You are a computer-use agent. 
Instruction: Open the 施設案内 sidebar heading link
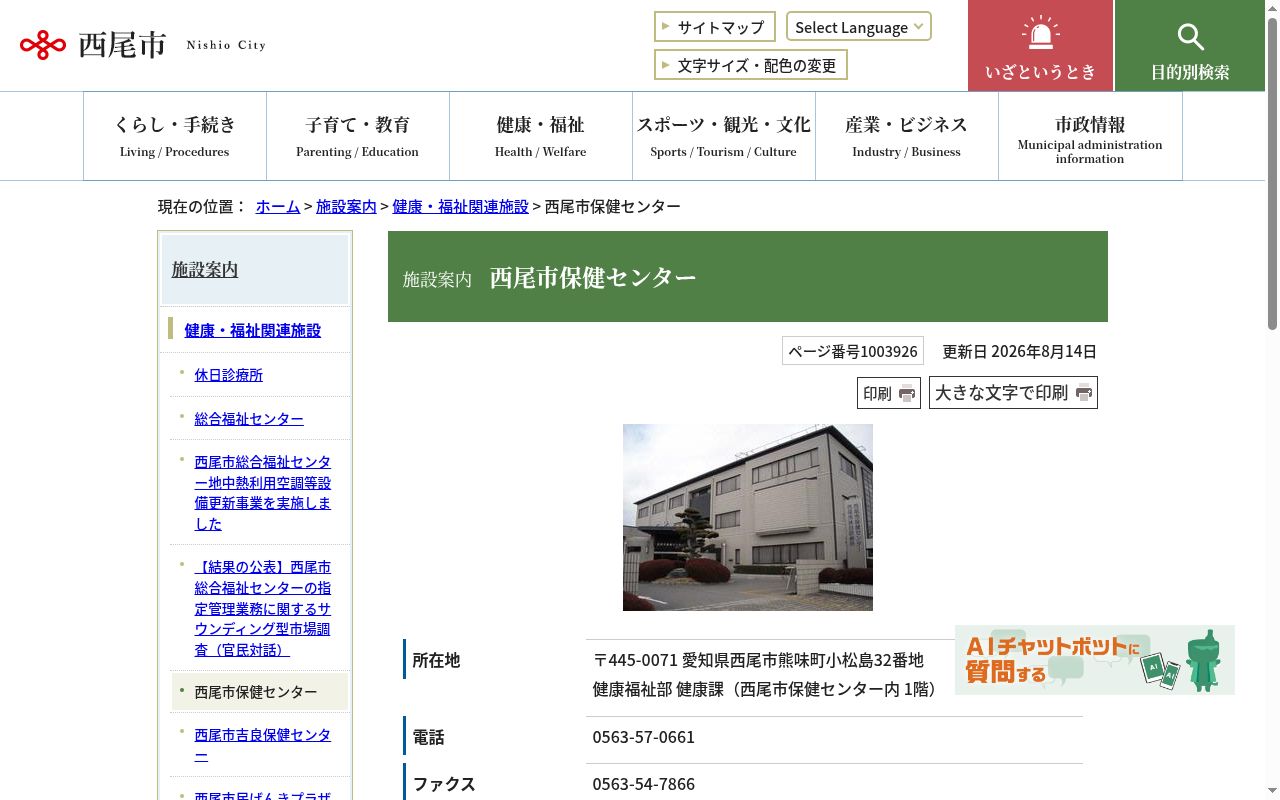coord(205,269)
